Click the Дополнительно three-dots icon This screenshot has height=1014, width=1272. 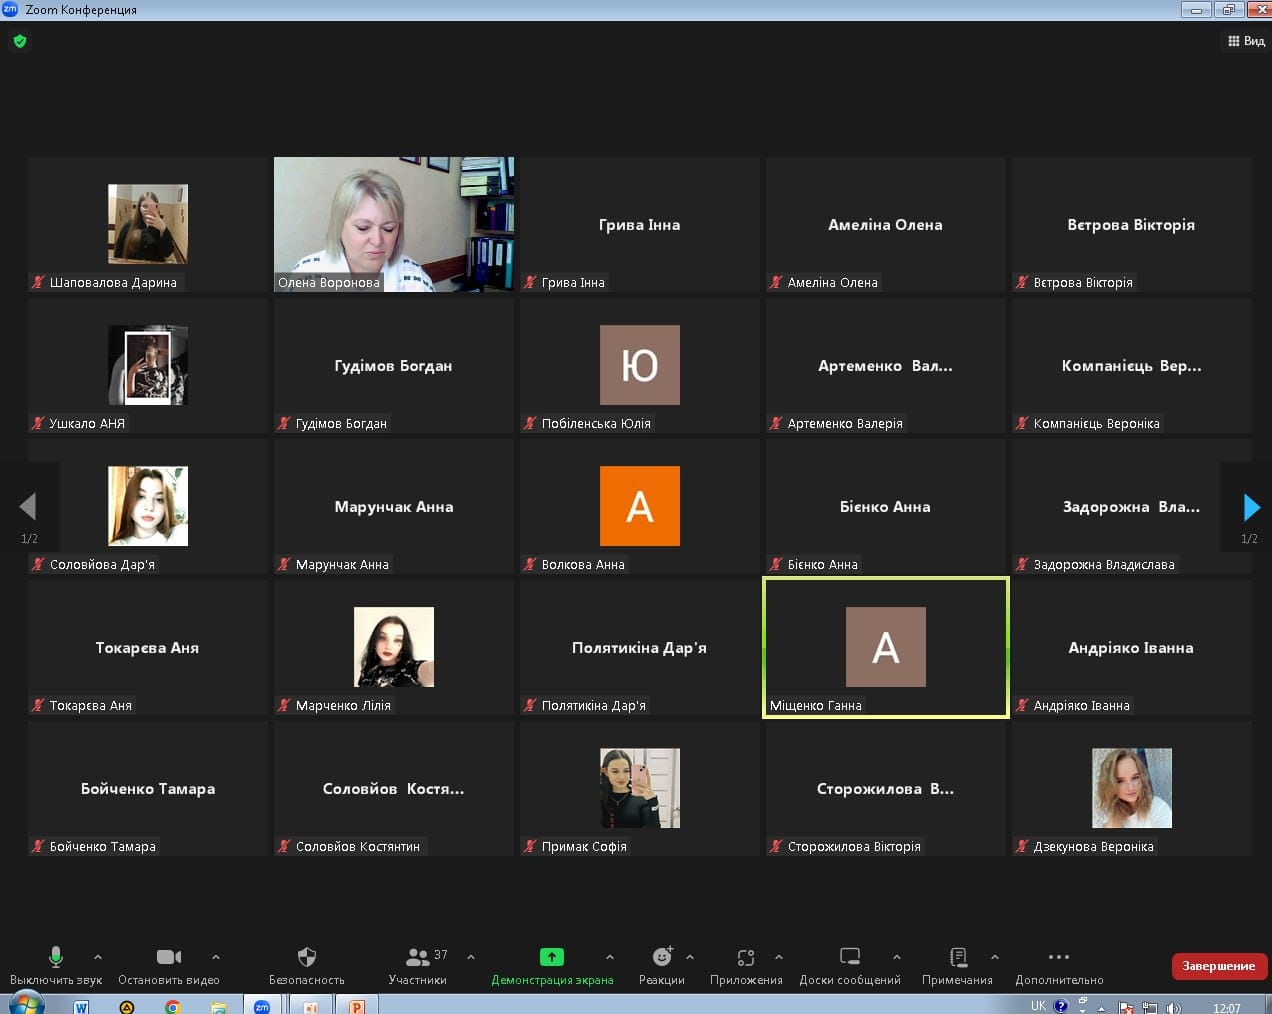[1059, 957]
